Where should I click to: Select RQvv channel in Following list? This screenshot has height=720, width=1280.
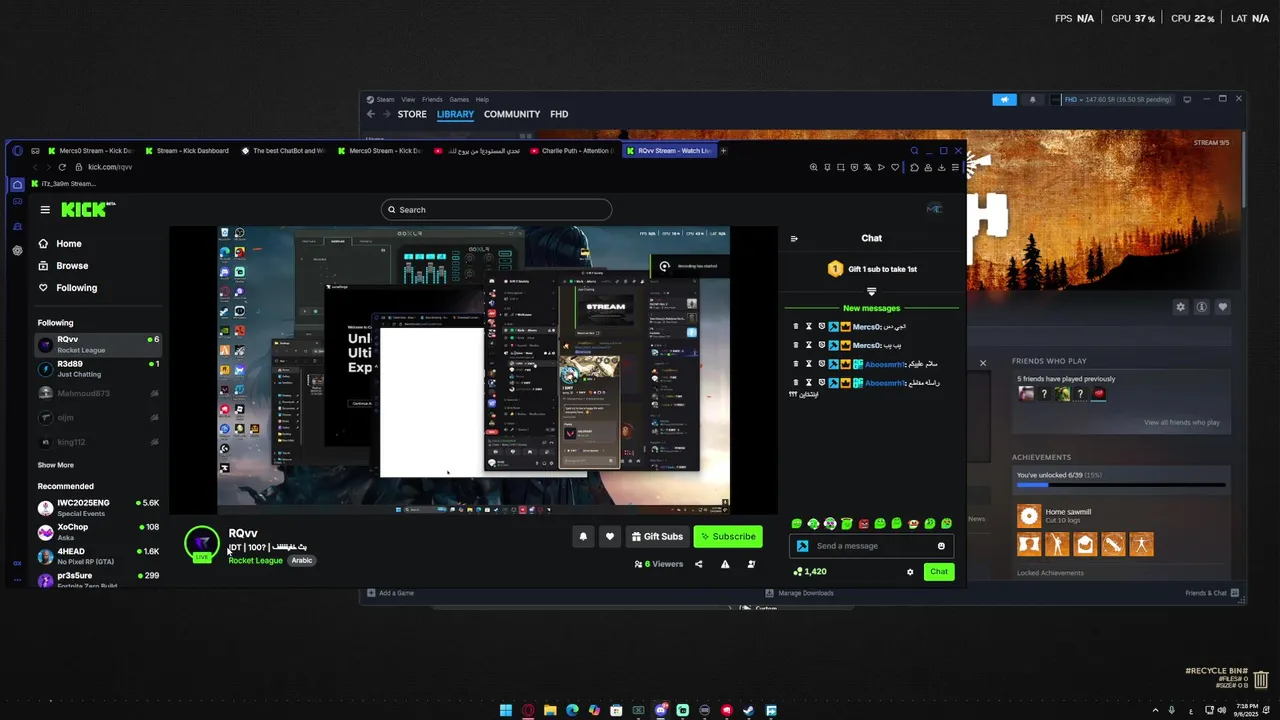[98, 344]
